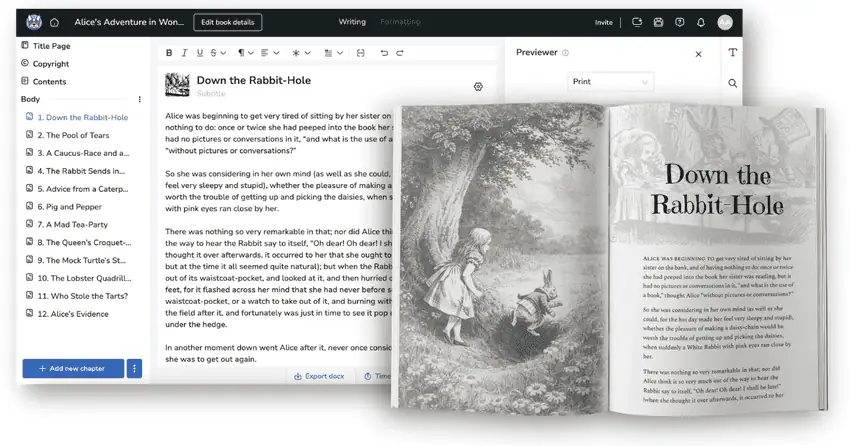Open the screen-with-sparkle icon in top bar
The width and height of the screenshot is (850, 446).
[x=637, y=22]
